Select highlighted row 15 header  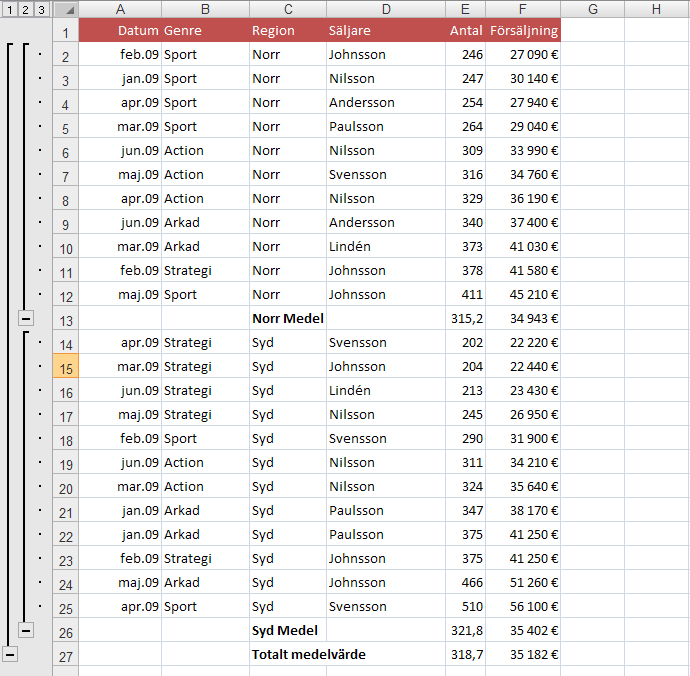point(66,366)
